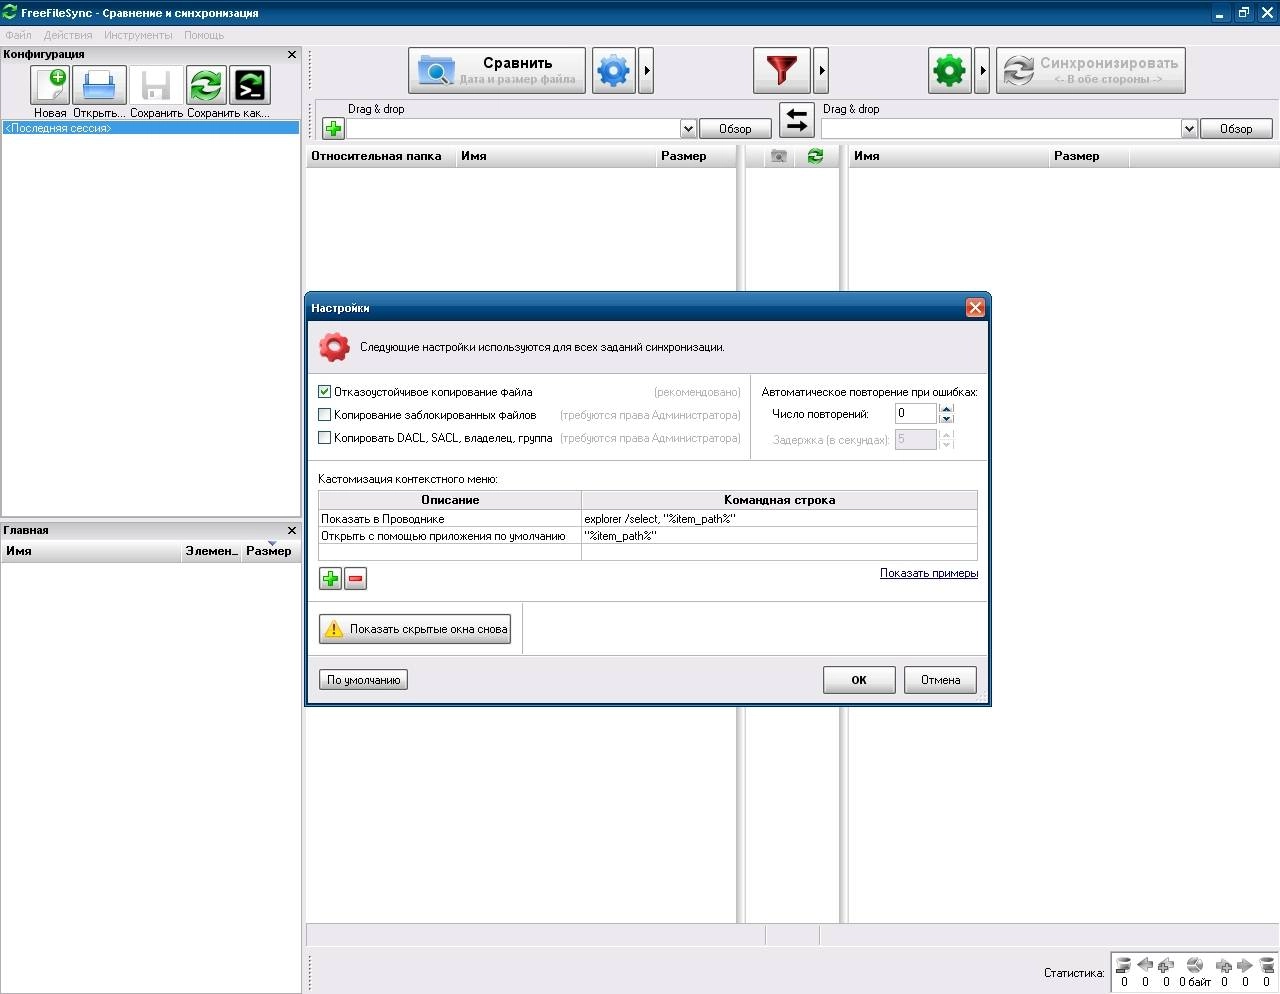Click the green sync action column icon
Image resolution: width=1280 pixels, height=994 pixels.
click(x=815, y=156)
